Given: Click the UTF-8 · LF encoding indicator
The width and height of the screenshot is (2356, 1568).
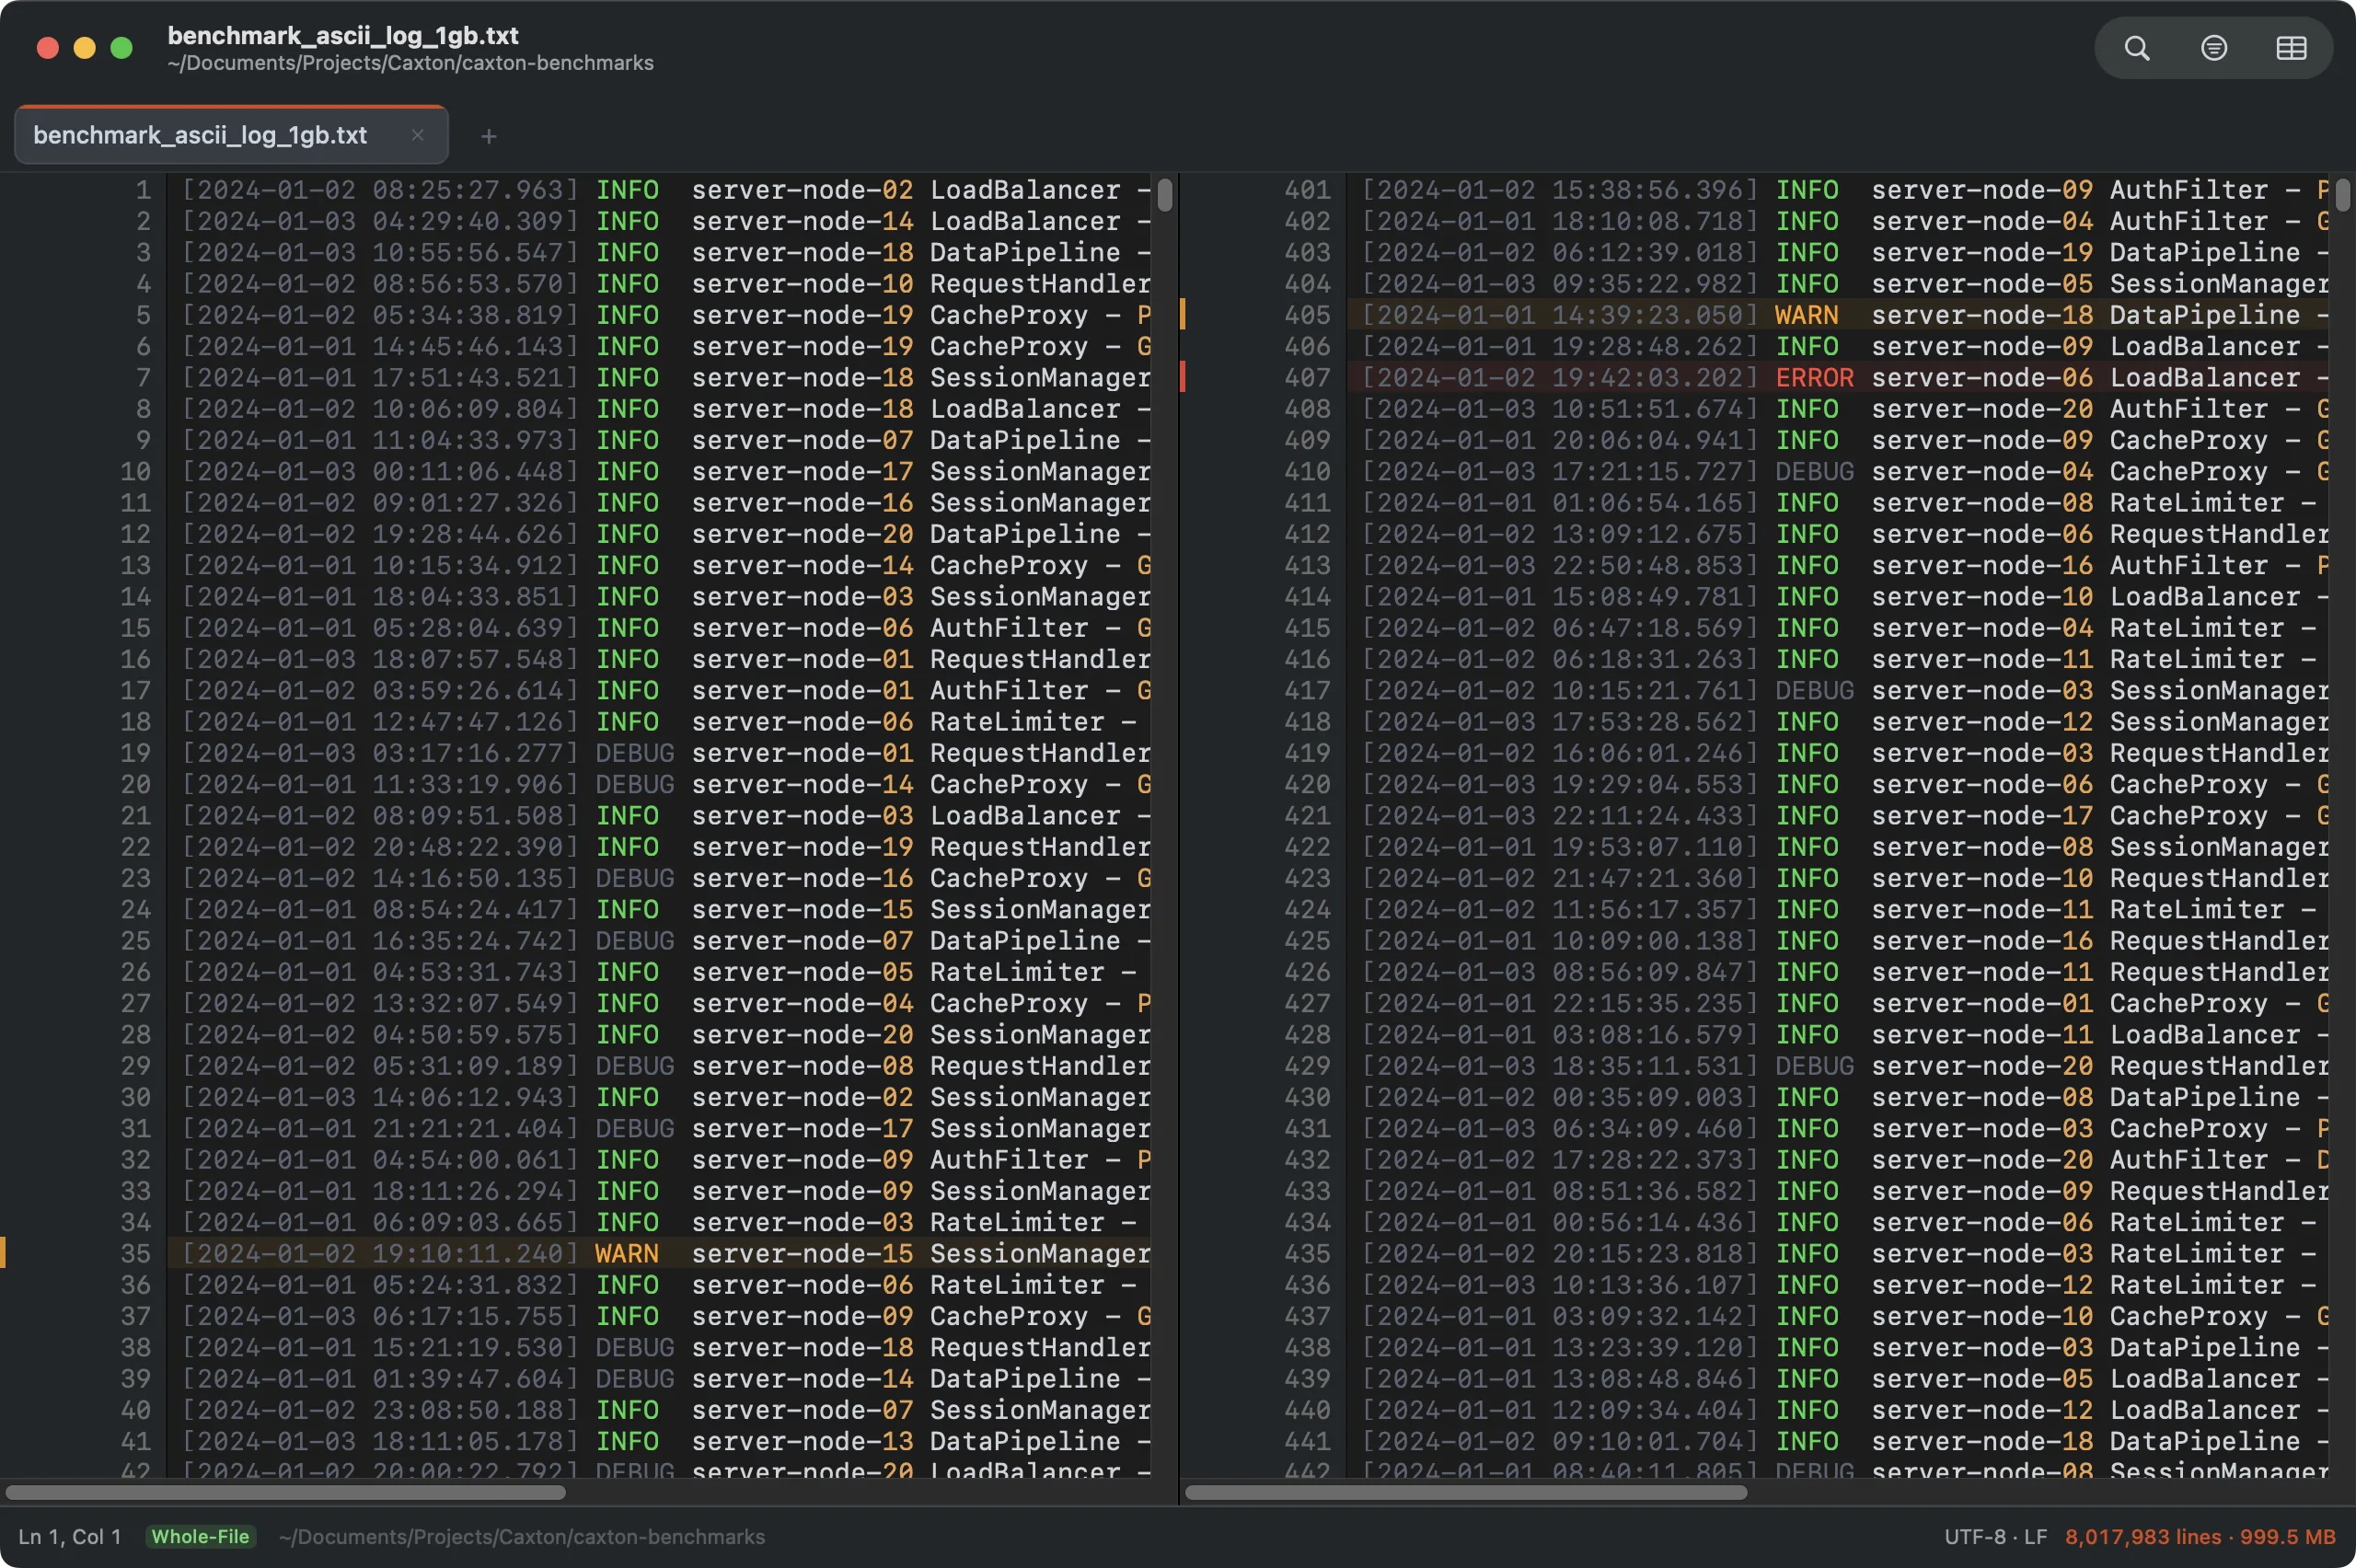Looking at the screenshot, I should coord(1995,1536).
